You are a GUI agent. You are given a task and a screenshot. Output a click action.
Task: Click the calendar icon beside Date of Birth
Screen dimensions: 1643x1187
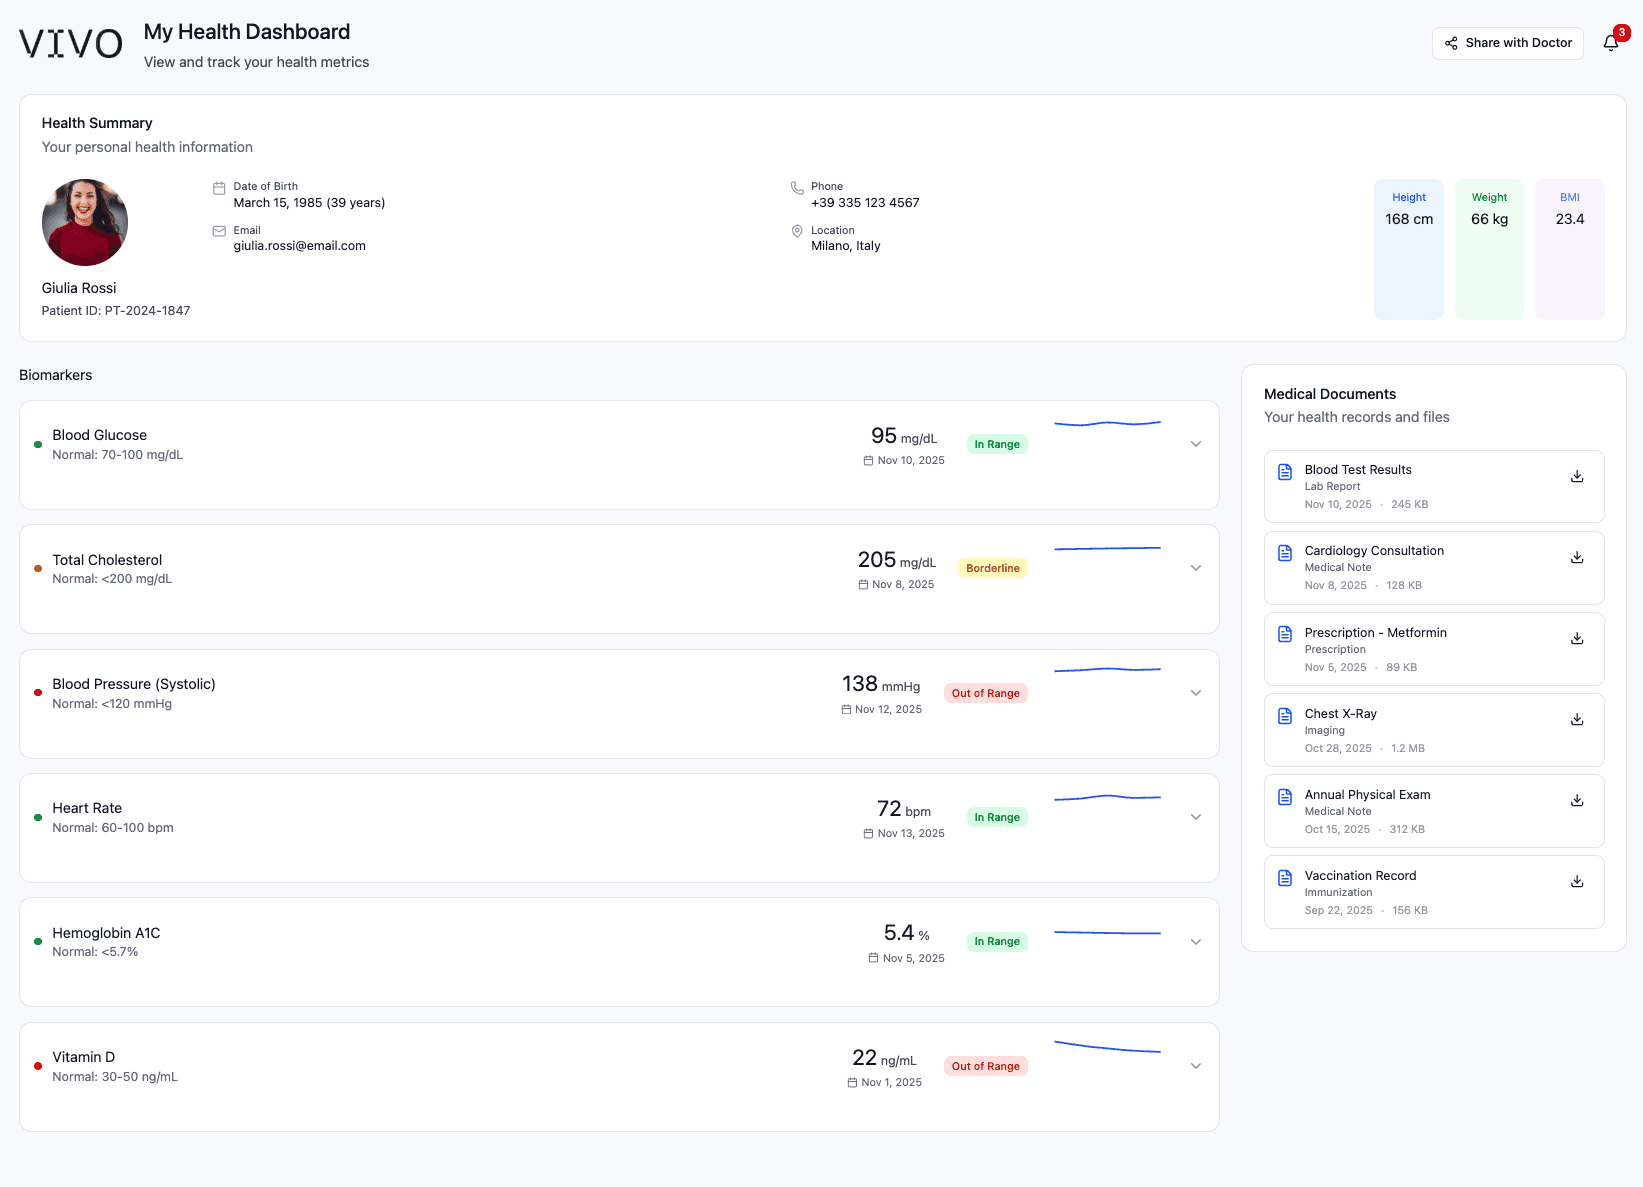click(x=219, y=187)
